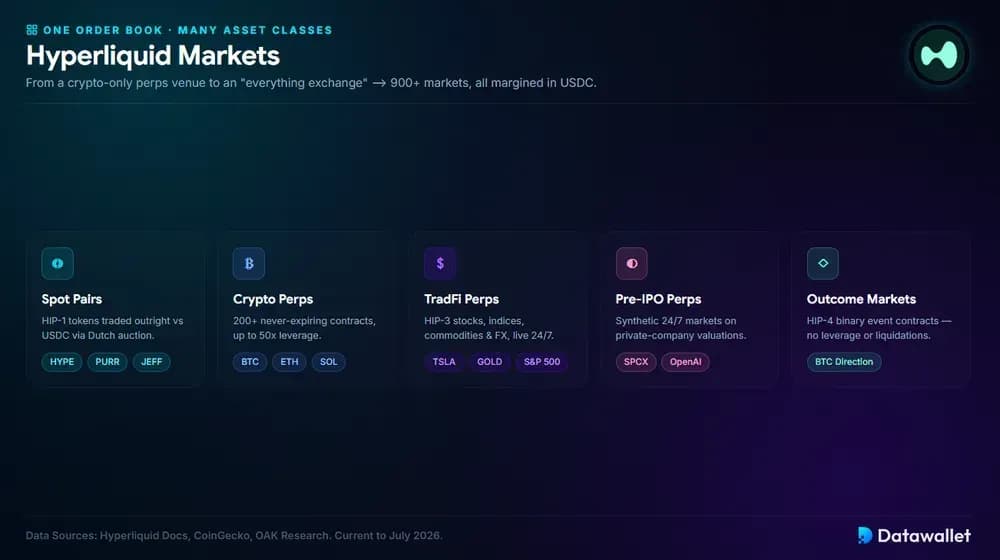Pick the S&P 500 tag

[542, 362]
